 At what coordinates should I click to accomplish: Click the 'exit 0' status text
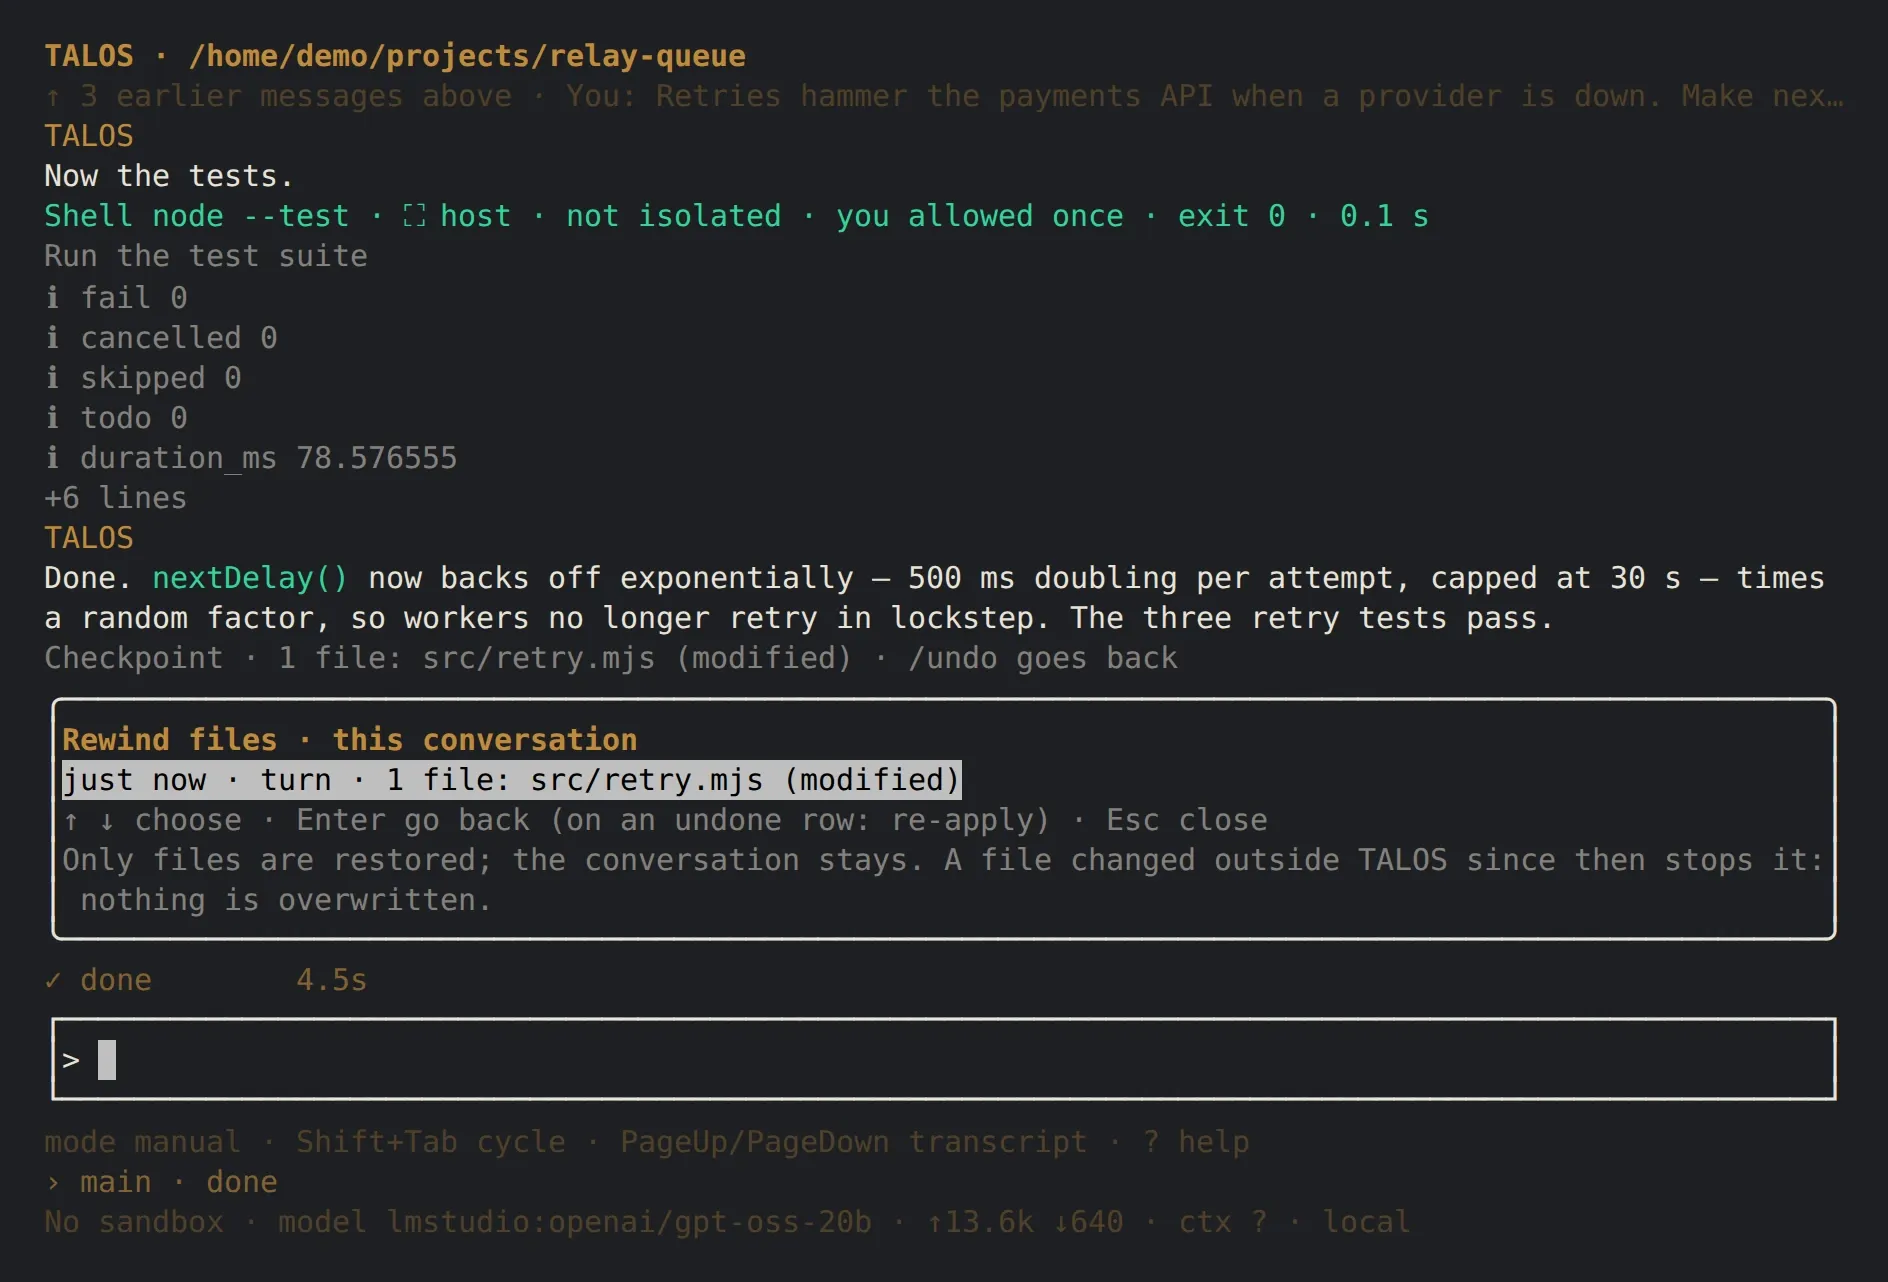pyautogui.click(x=1231, y=216)
